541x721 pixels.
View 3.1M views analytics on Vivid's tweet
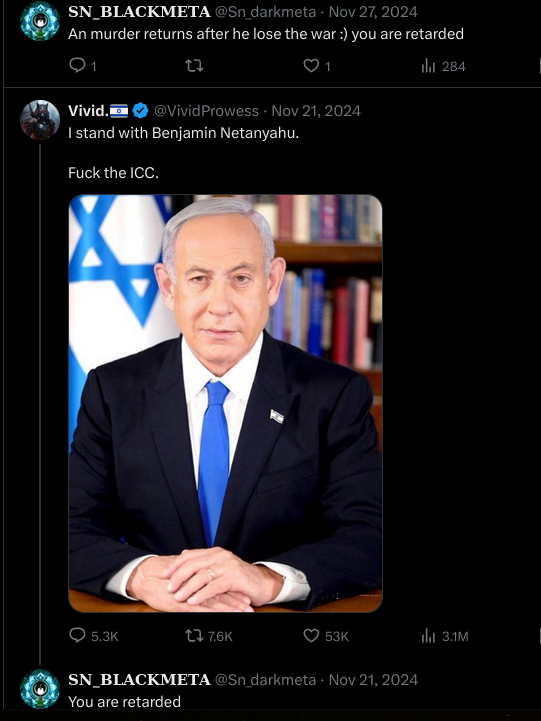click(445, 636)
